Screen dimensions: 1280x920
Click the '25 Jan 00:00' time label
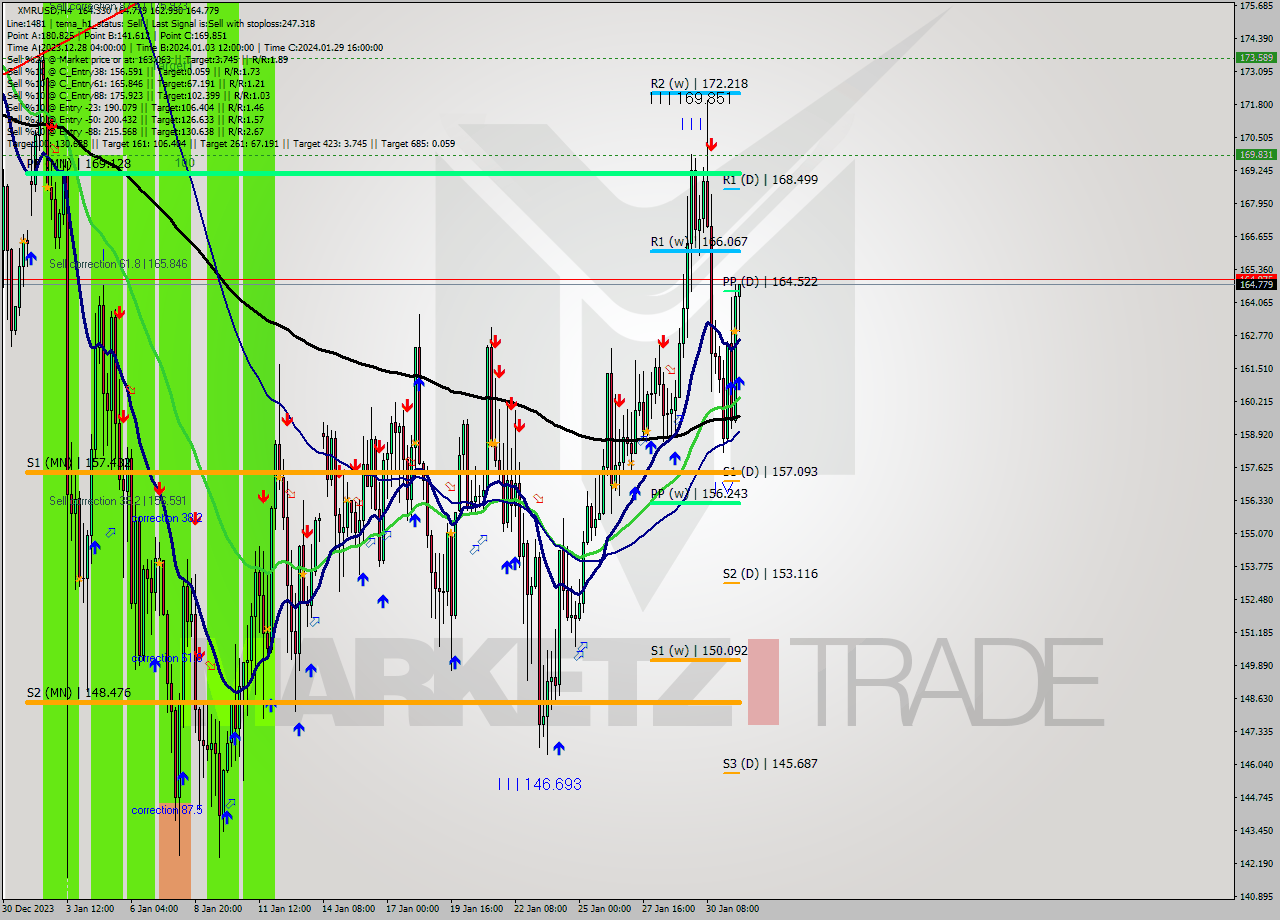click(604, 909)
